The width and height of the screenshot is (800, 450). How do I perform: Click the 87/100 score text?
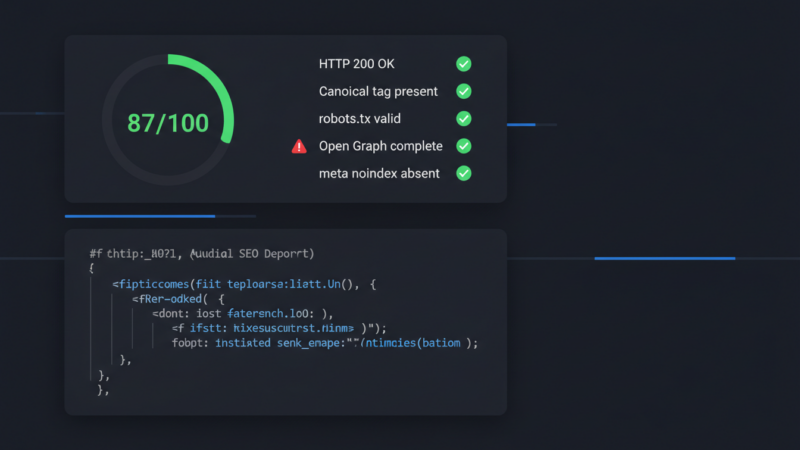click(x=168, y=123)
